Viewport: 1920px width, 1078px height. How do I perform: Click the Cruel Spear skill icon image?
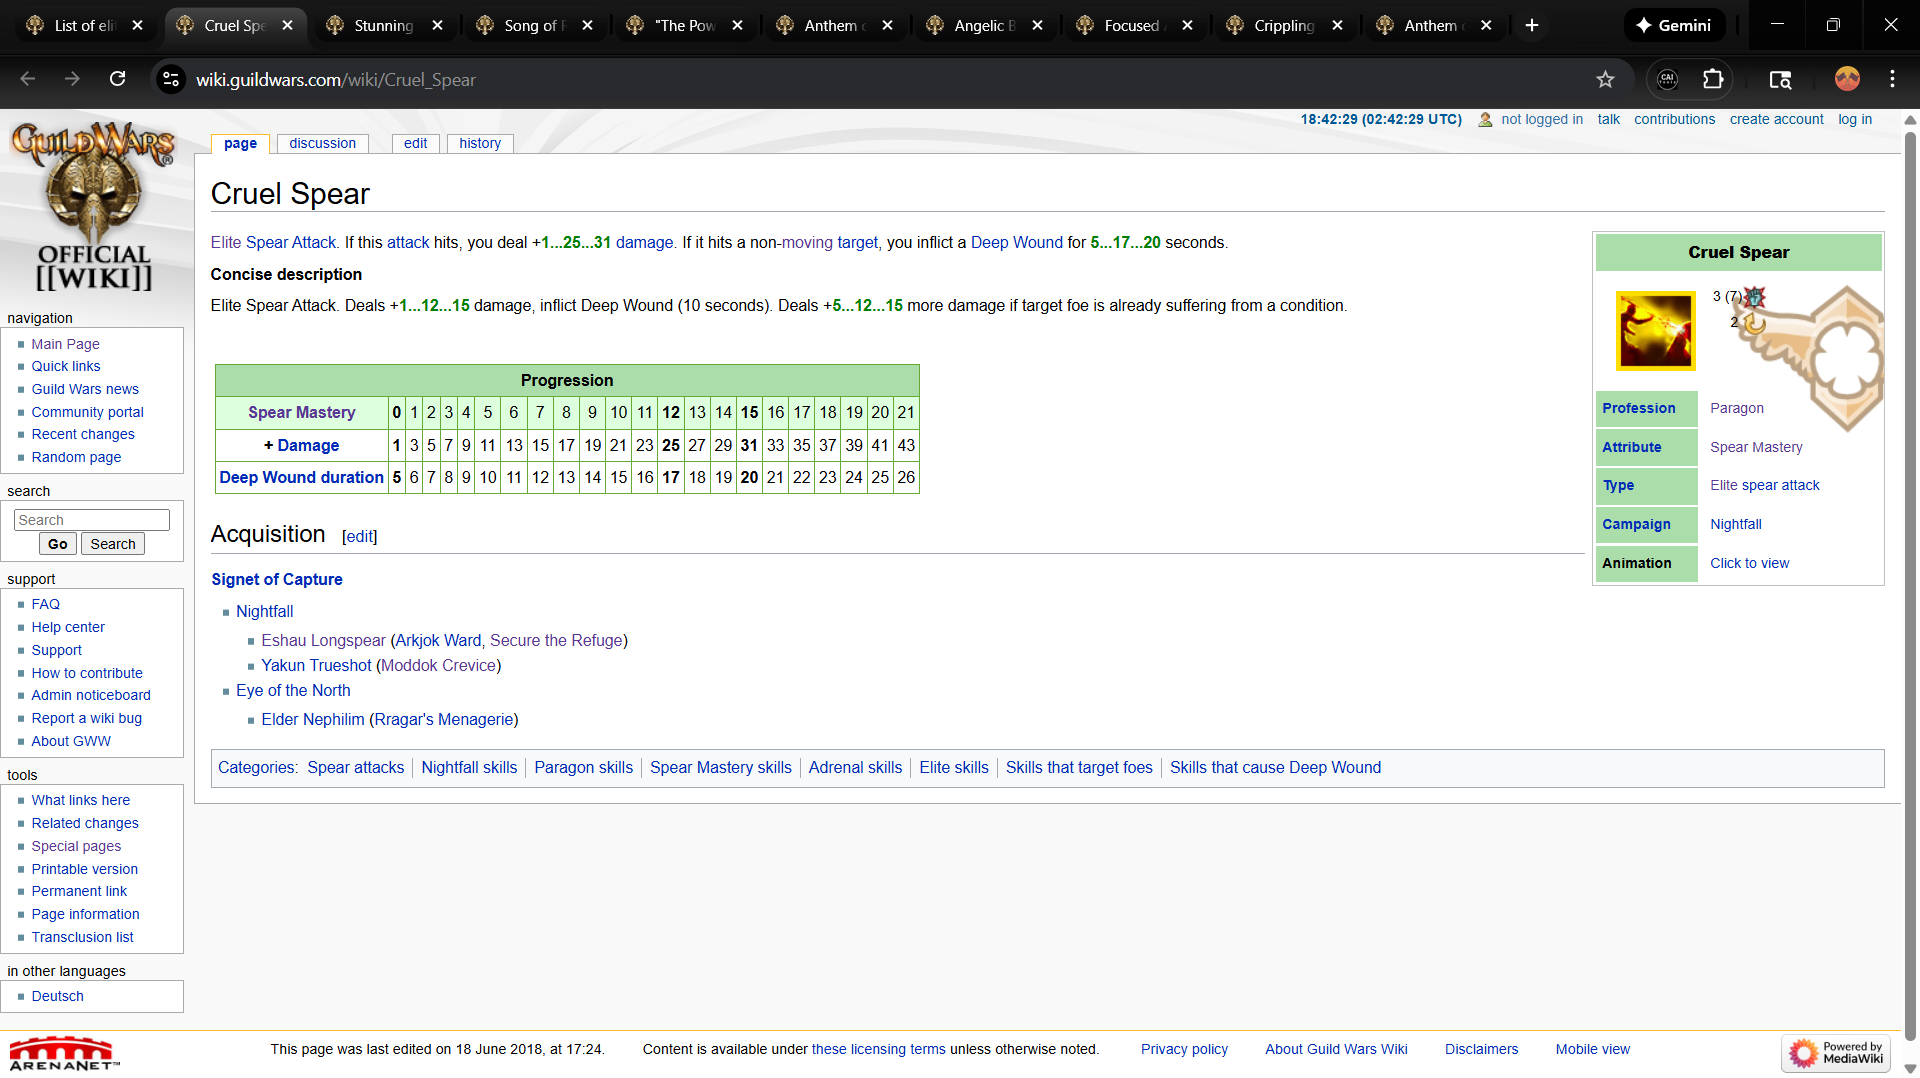[1655, 331]
